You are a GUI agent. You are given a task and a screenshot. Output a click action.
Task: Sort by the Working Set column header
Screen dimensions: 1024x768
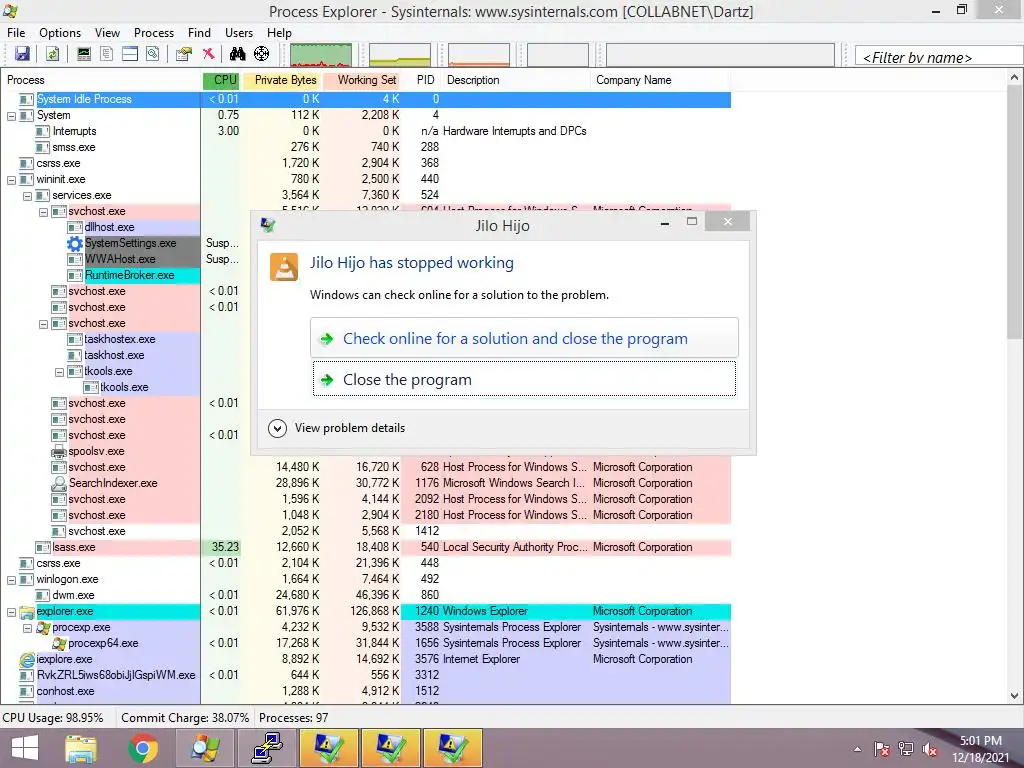[362, 80]
